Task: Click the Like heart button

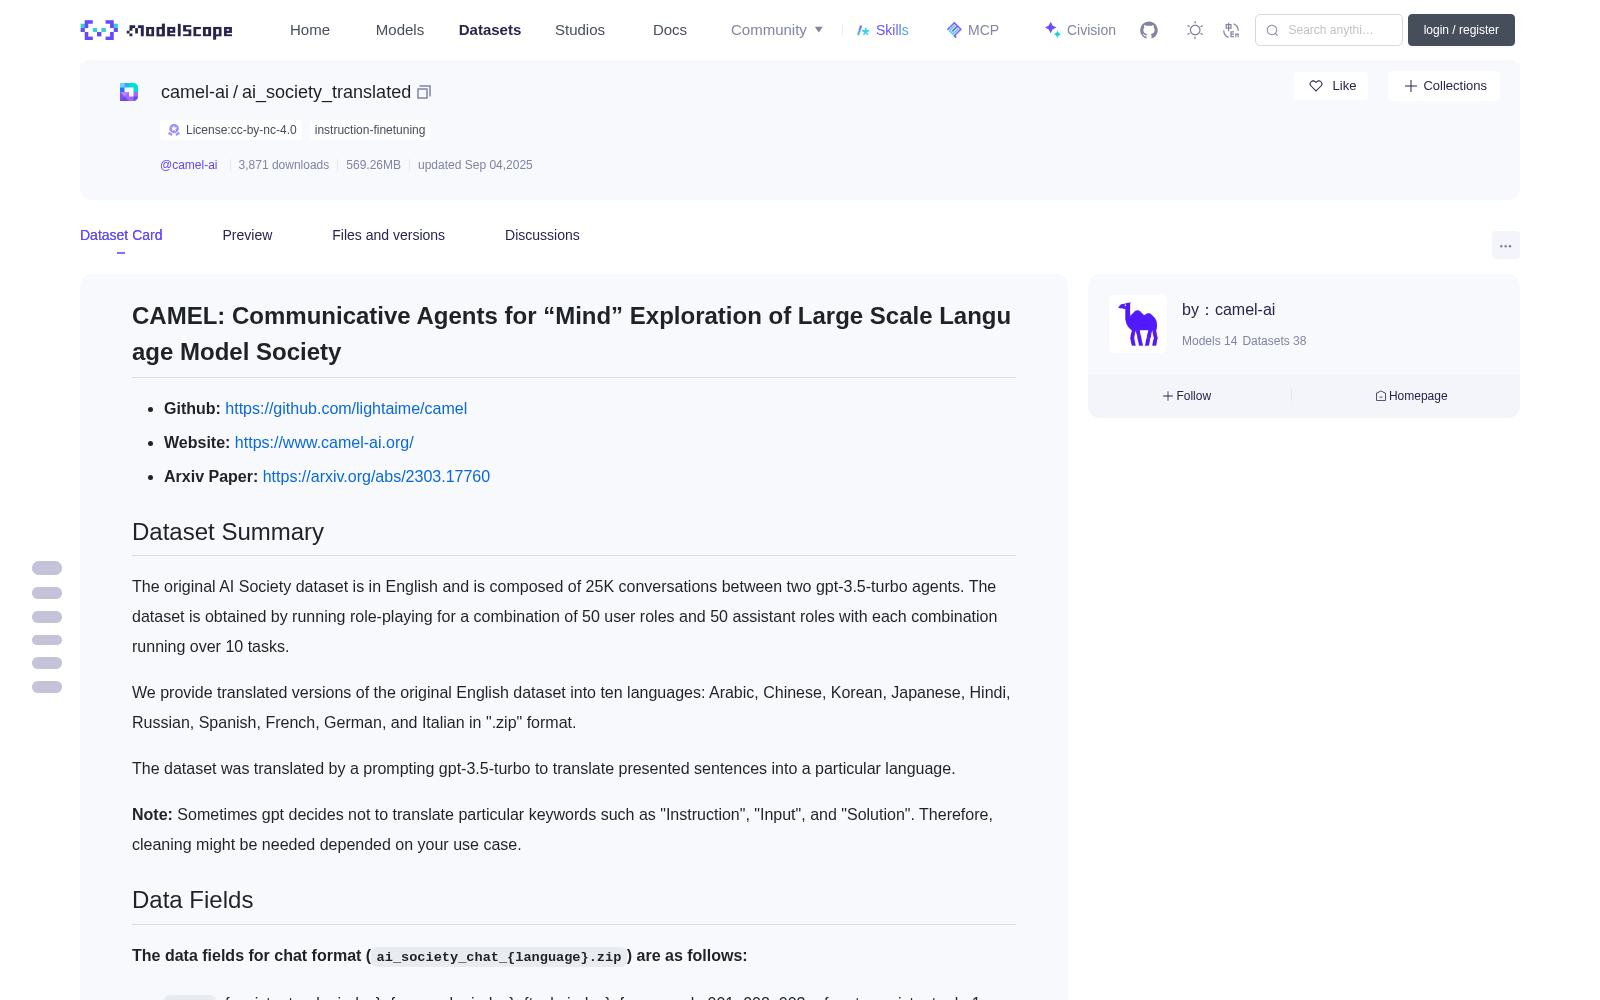Action: click(x=1332, y=86)
